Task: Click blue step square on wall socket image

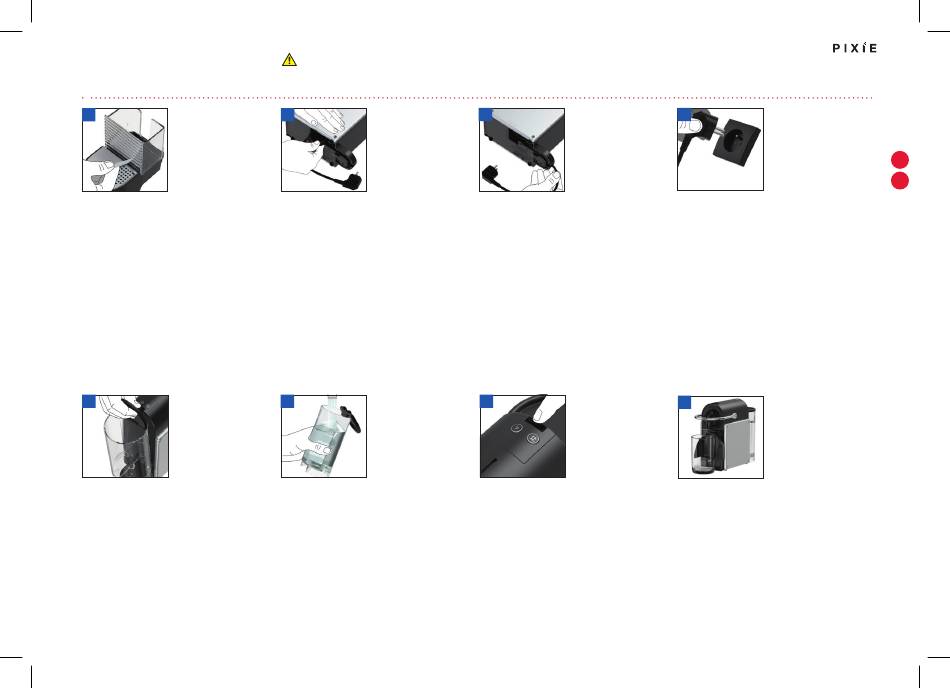Action: point(684,115)
